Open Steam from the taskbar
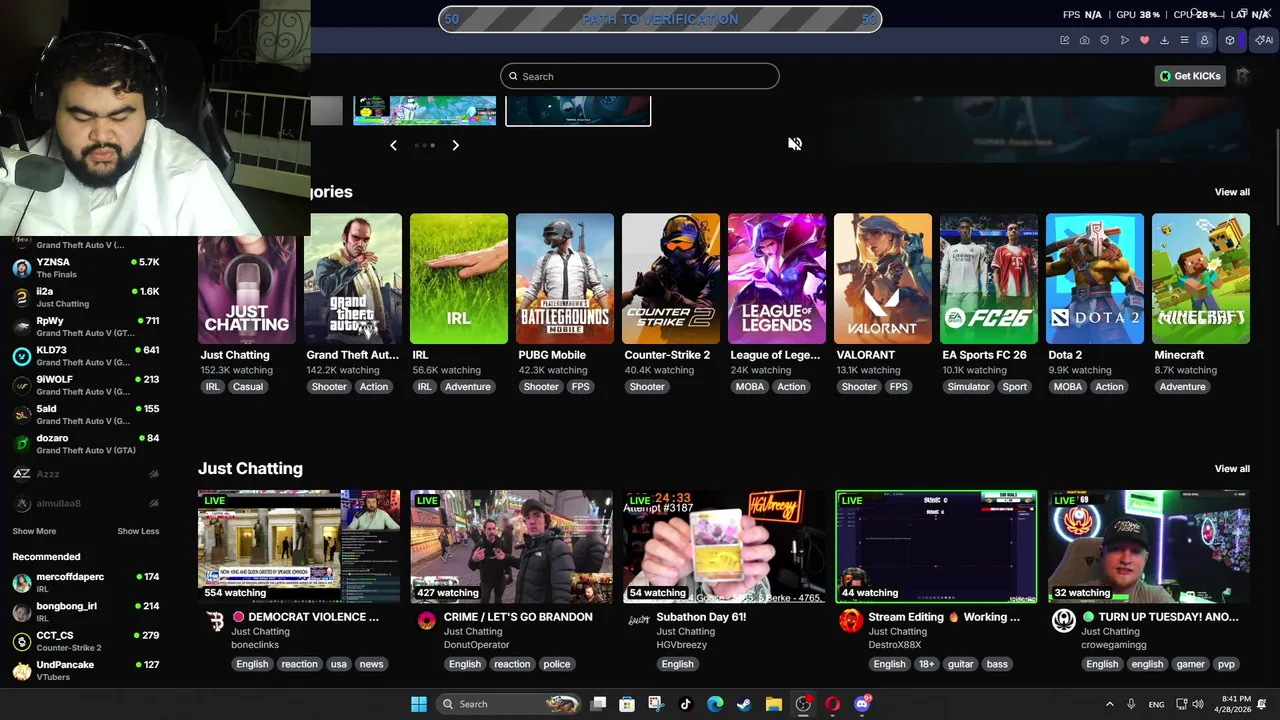 [x=744, y=704]
